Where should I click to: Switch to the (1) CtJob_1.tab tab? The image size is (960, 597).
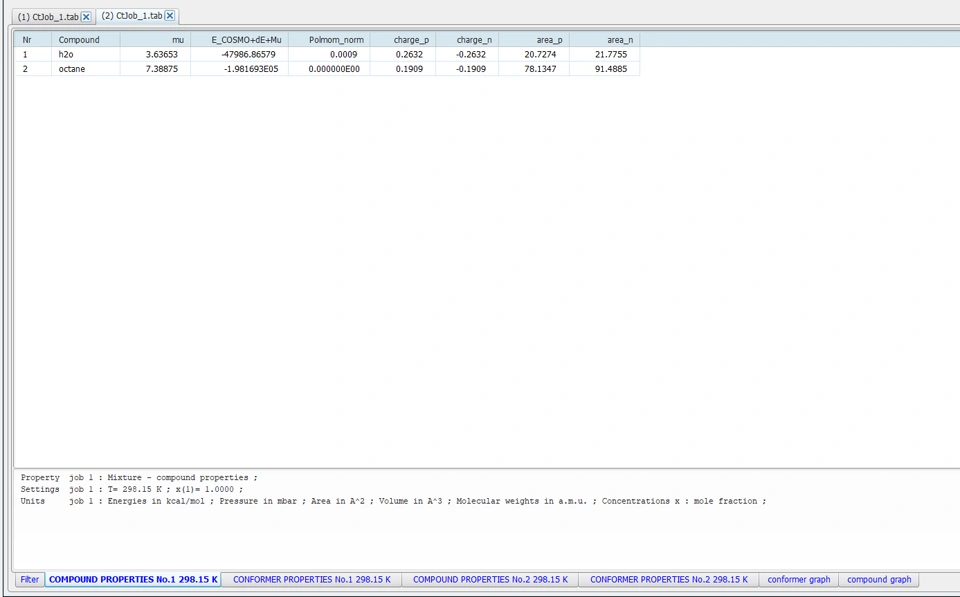click(x=47, y=17)
